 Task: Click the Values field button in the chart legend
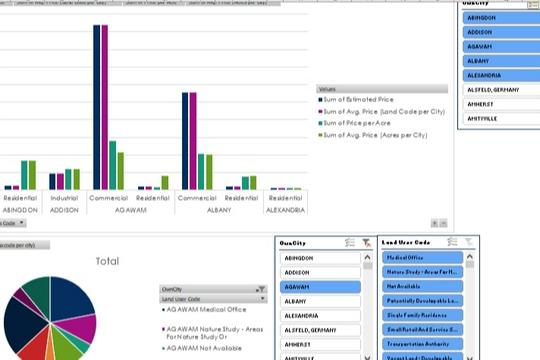pos(382,89)
